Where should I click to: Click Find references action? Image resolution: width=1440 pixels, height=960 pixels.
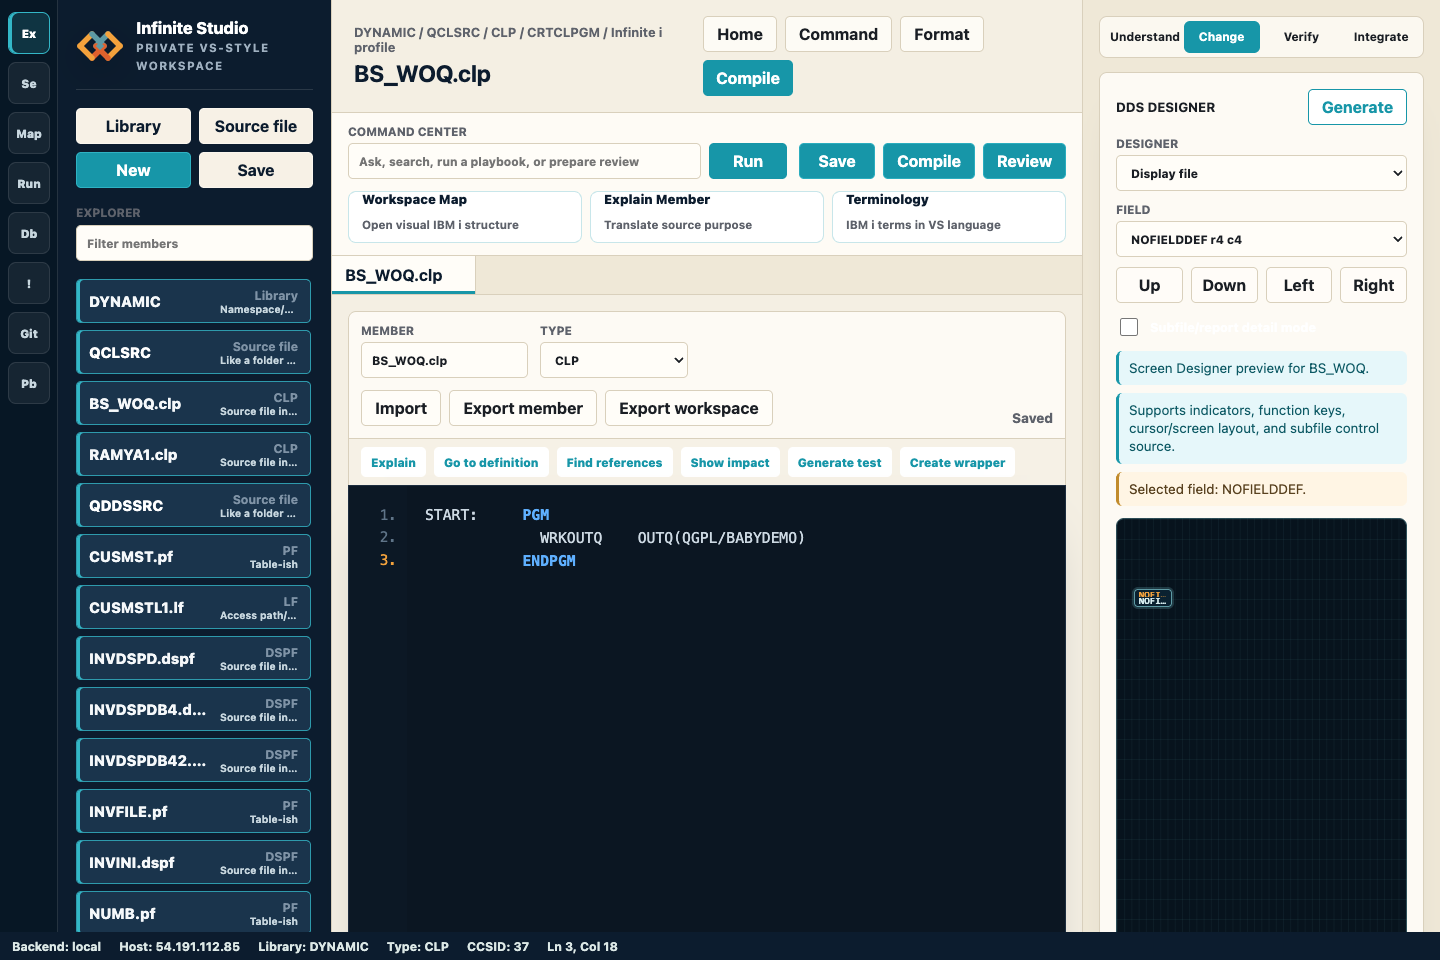pos(614,462)
